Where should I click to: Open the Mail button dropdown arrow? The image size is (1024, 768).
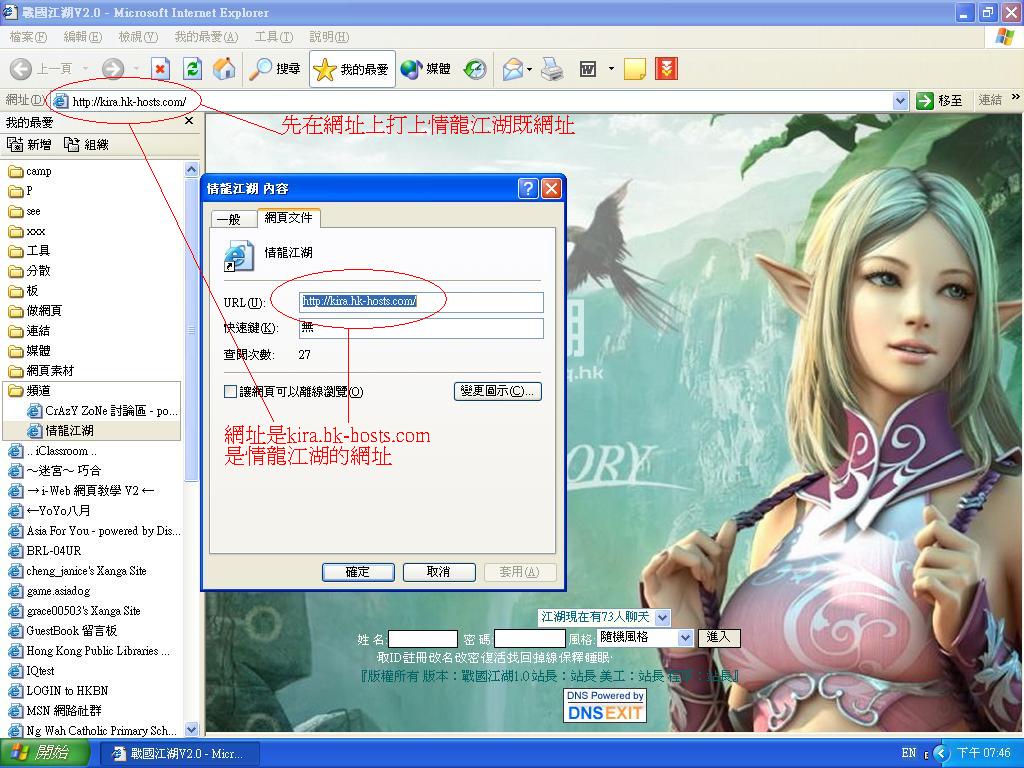coord(529,69)
